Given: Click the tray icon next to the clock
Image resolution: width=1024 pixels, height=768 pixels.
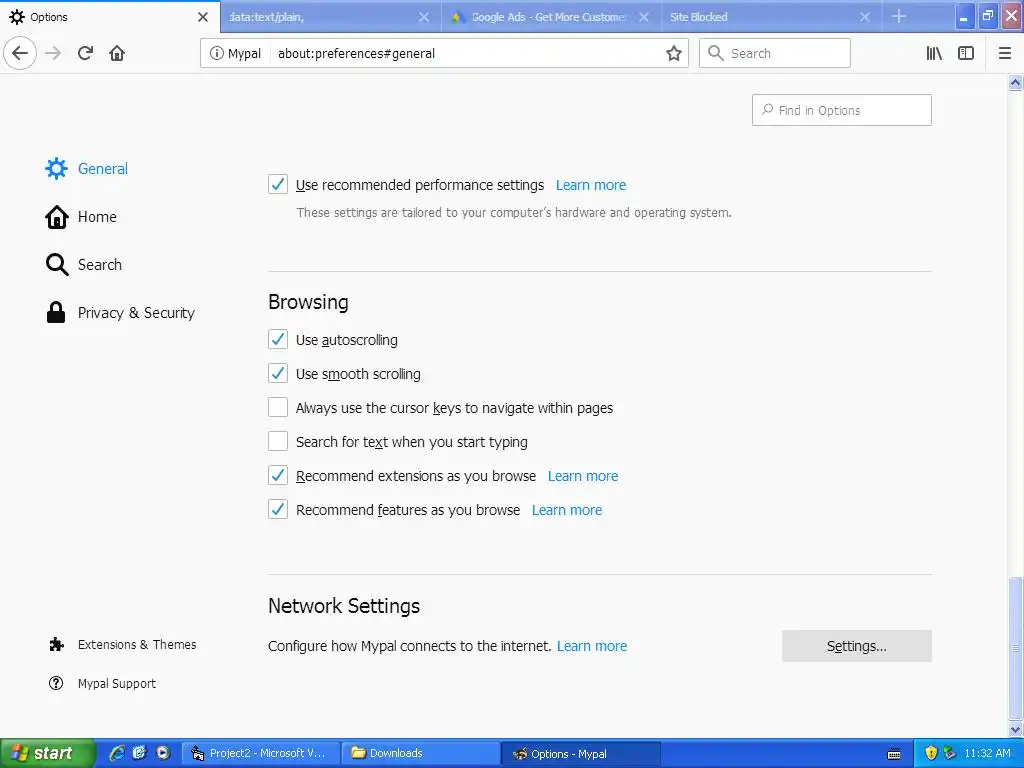Looking at the screenshot, I should [x=950, y=753].
